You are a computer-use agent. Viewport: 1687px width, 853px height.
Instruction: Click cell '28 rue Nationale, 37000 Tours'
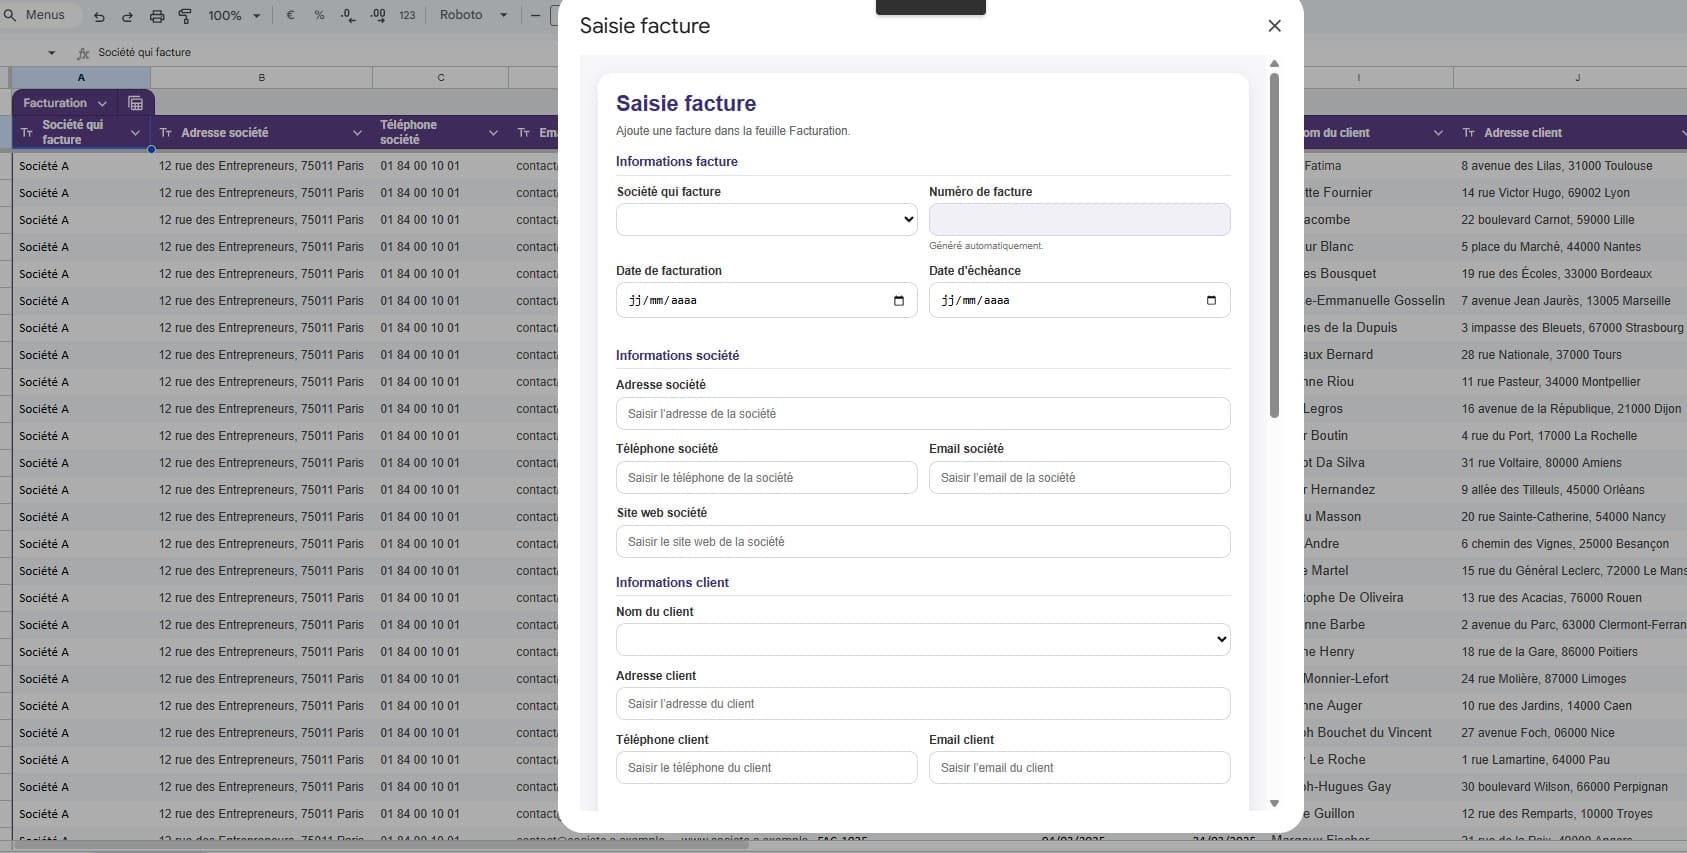1570,355
